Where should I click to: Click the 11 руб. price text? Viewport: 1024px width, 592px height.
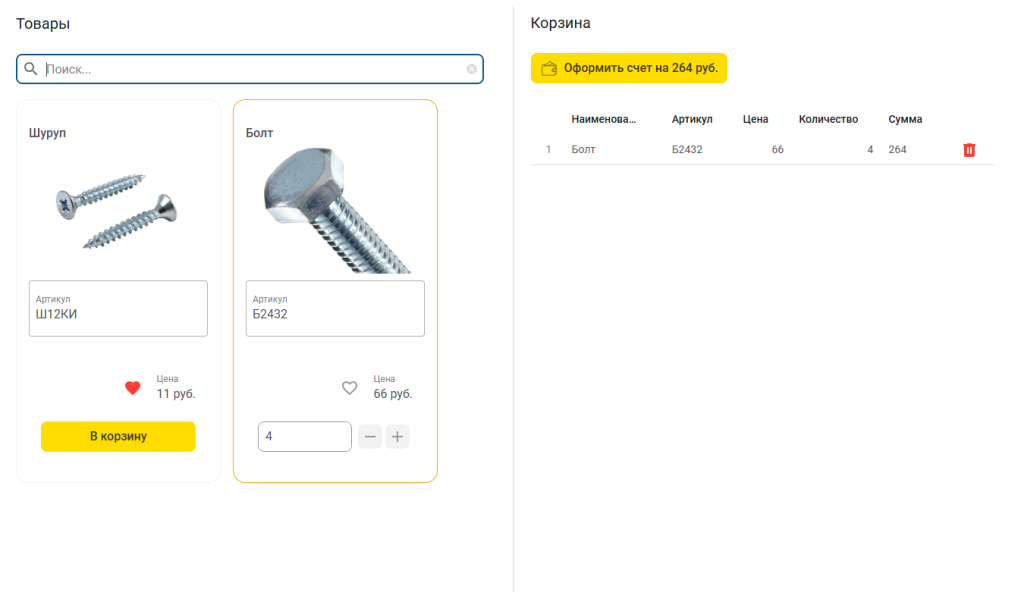tap(176, 394)
